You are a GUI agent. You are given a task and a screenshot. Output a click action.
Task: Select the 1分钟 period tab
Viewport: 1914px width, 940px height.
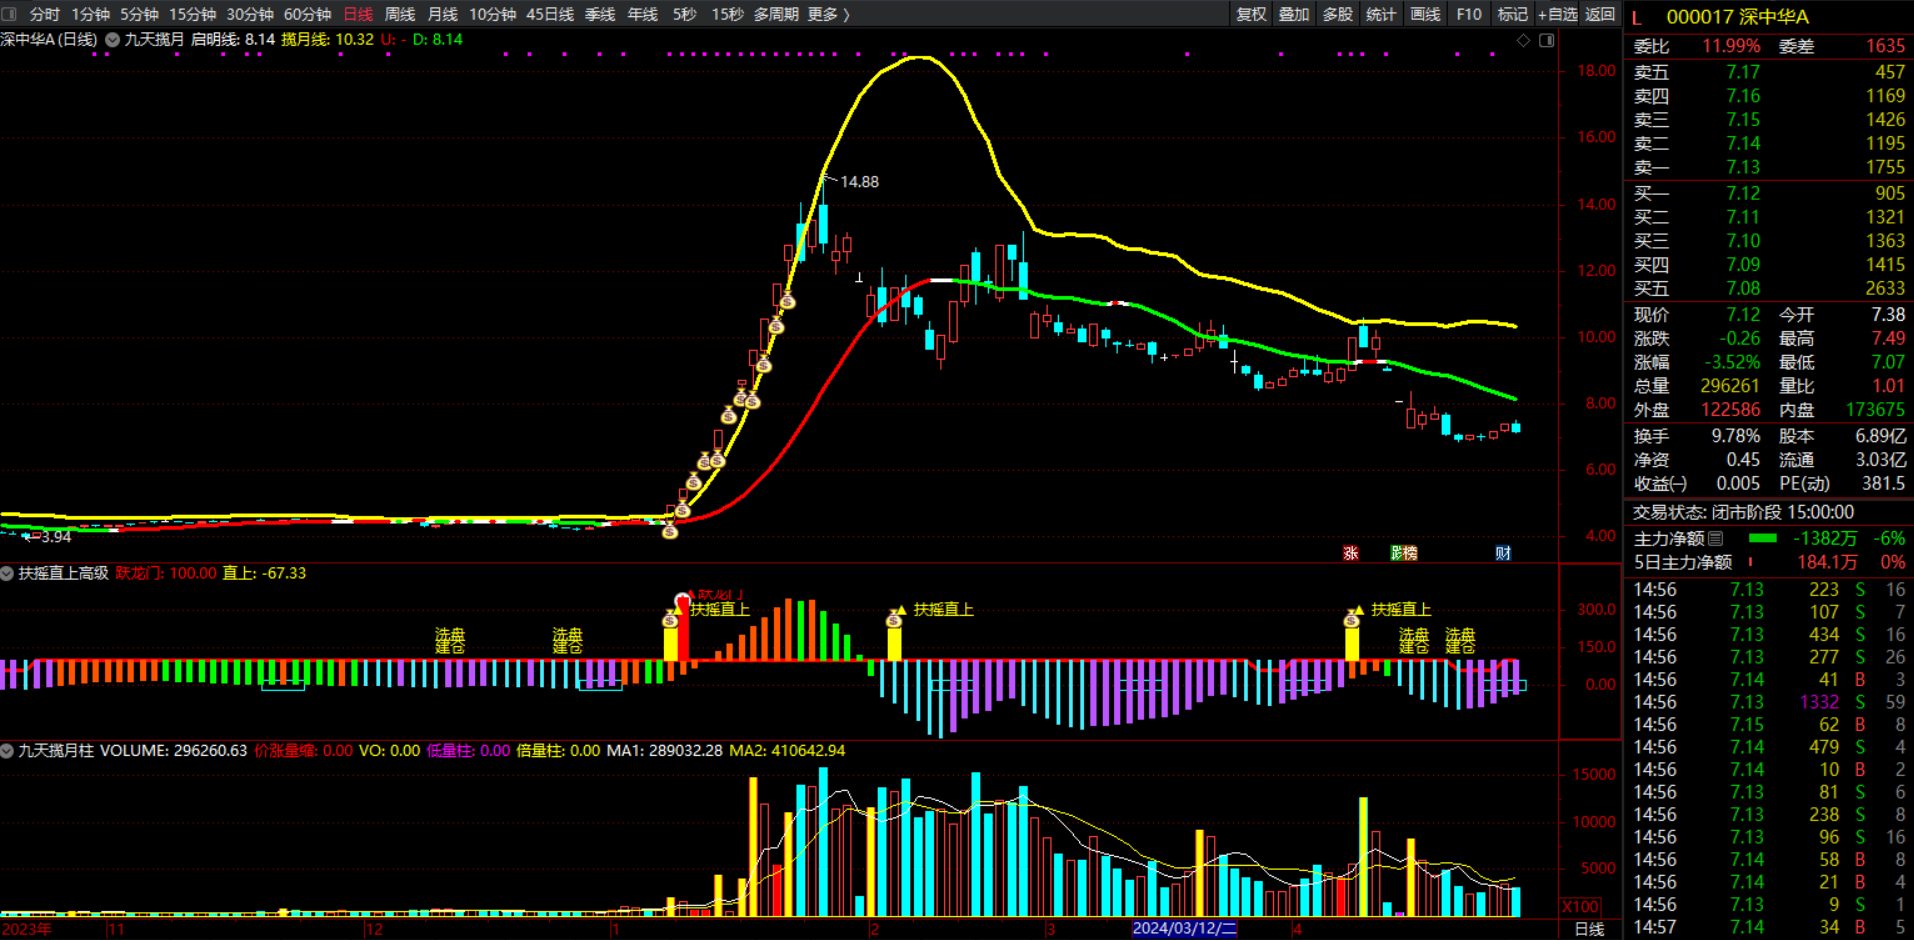[x=90, y=14]
